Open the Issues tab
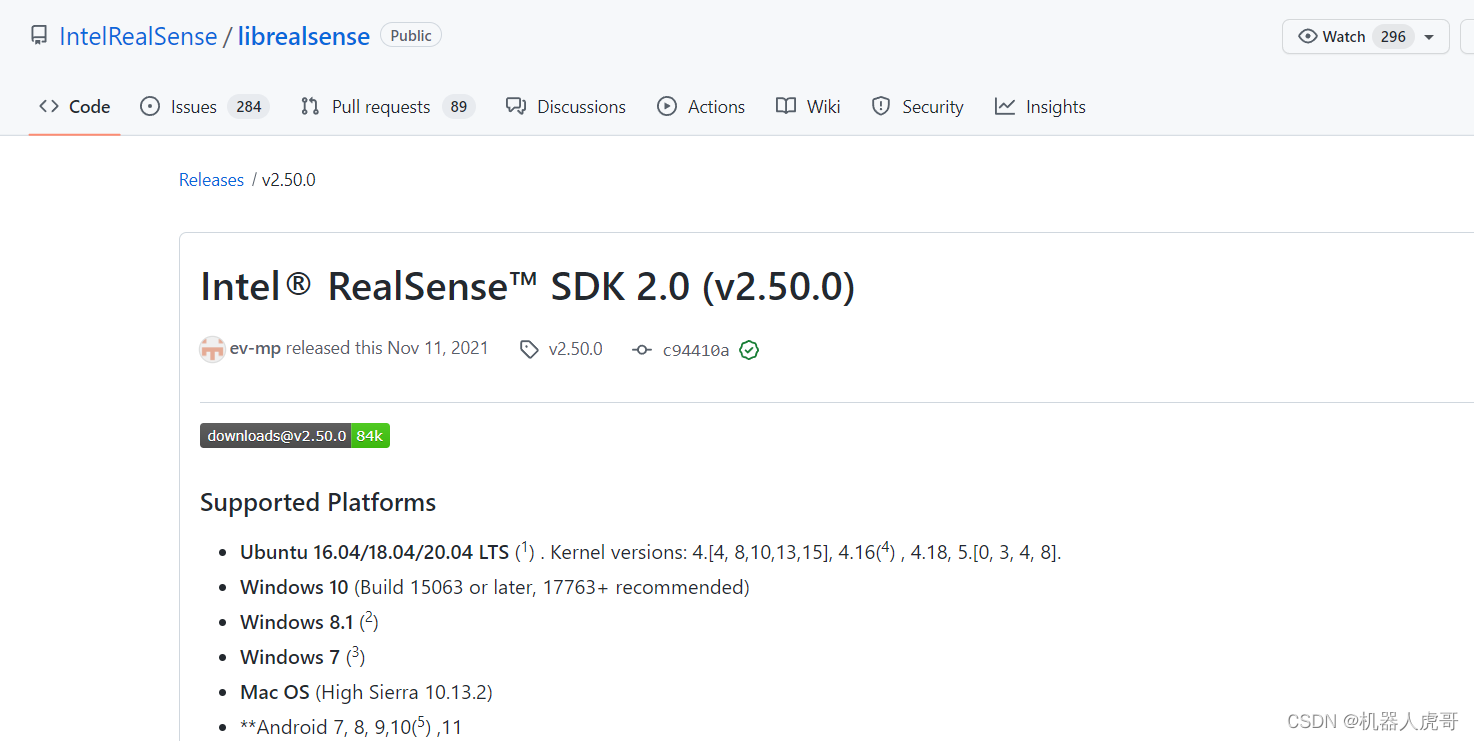This screenshot has width=1474, height=741. (204, 106)
